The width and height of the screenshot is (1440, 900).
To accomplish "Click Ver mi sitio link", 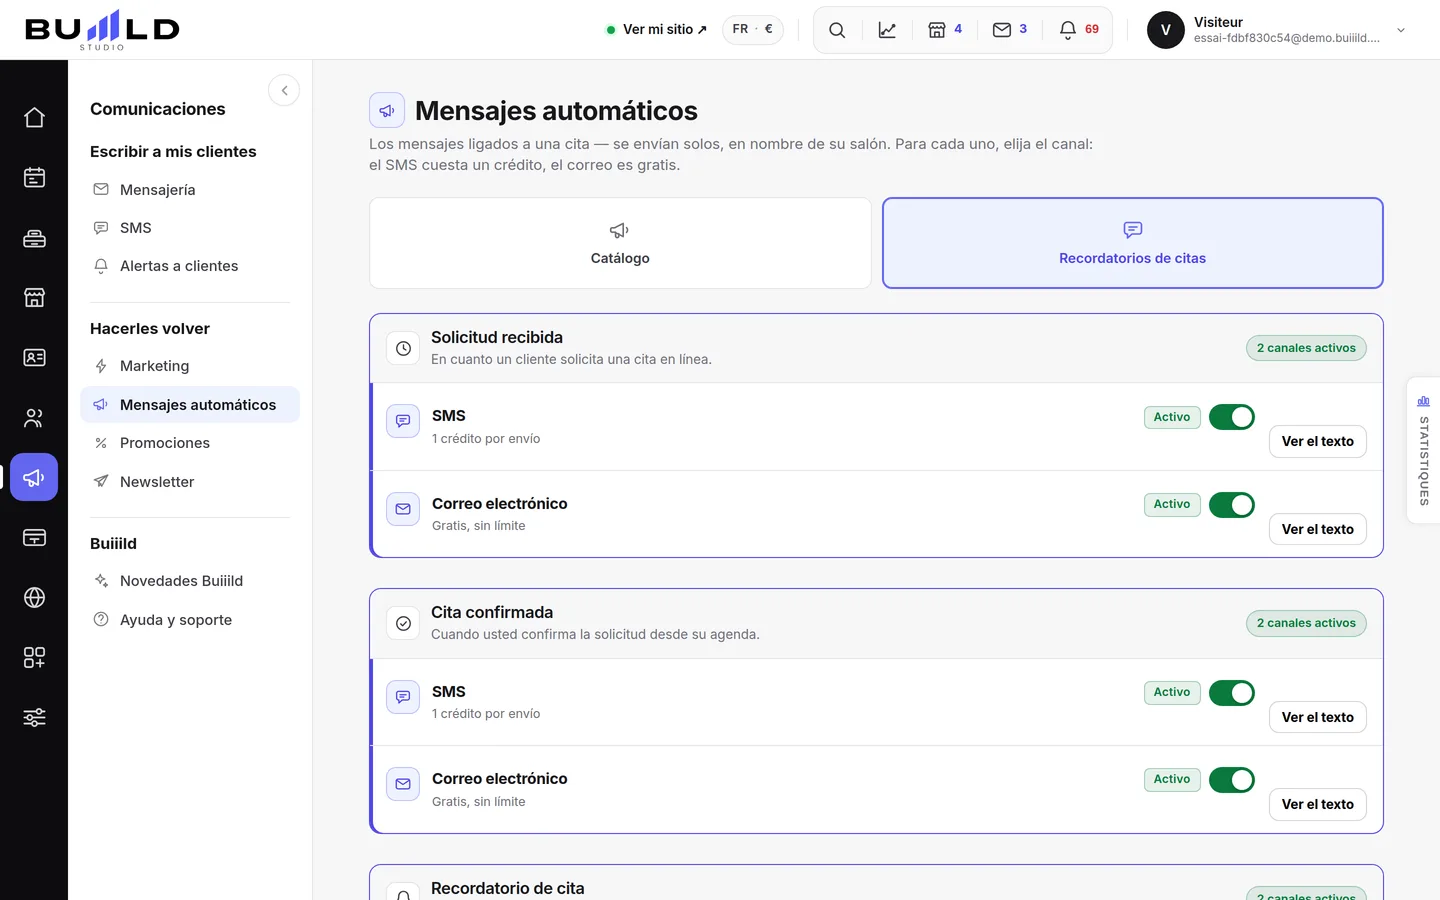I will (x=657, y=29).
